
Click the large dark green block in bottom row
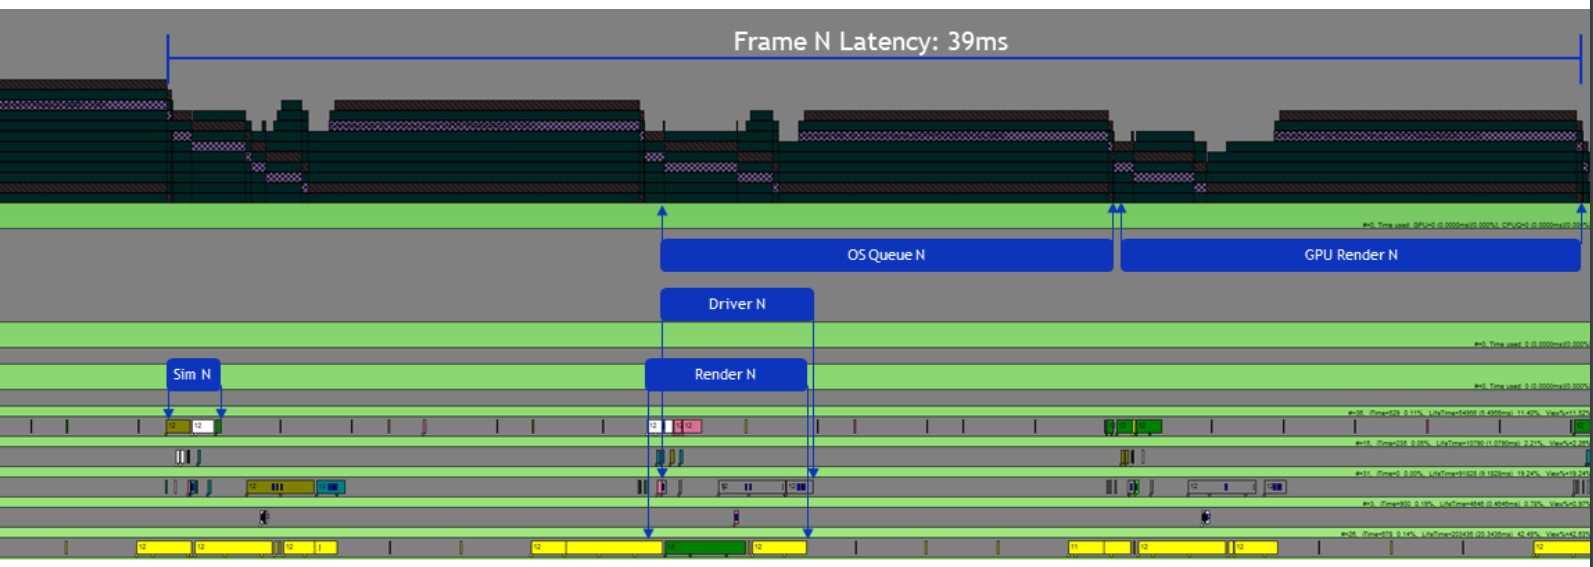(x=705, y=547)
